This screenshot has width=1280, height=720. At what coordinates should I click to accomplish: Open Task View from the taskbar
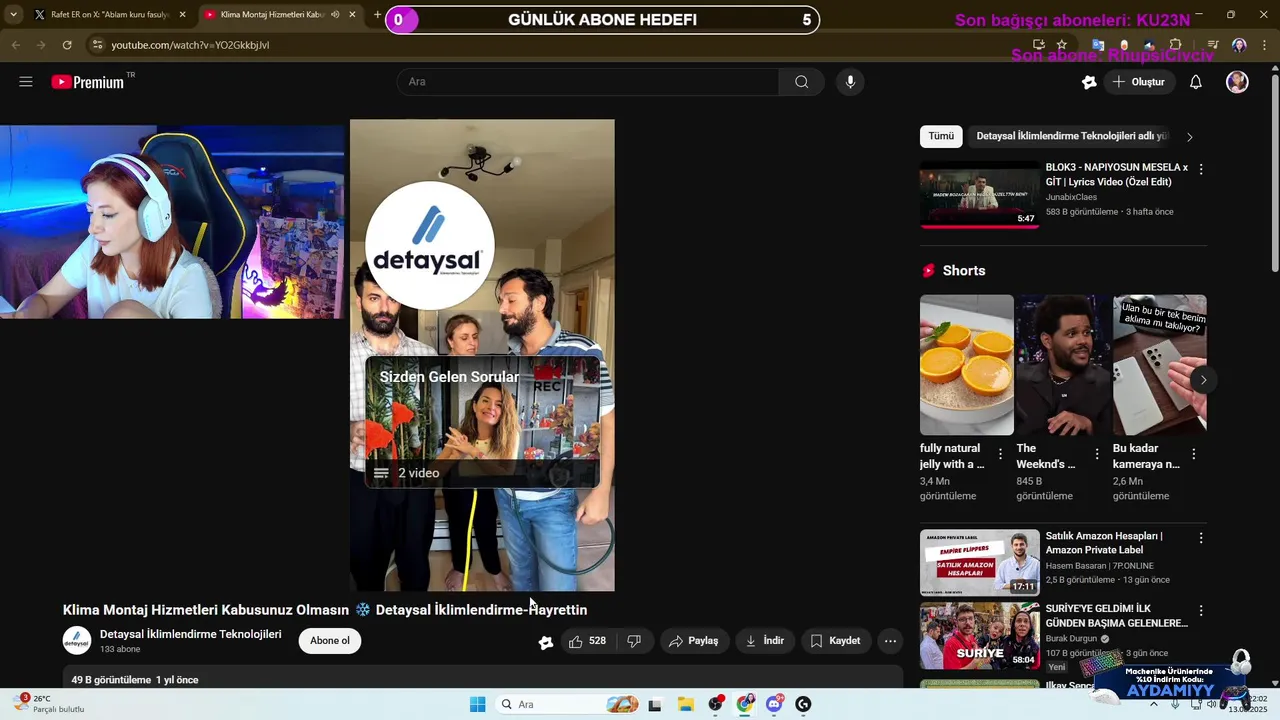point(655,704)
